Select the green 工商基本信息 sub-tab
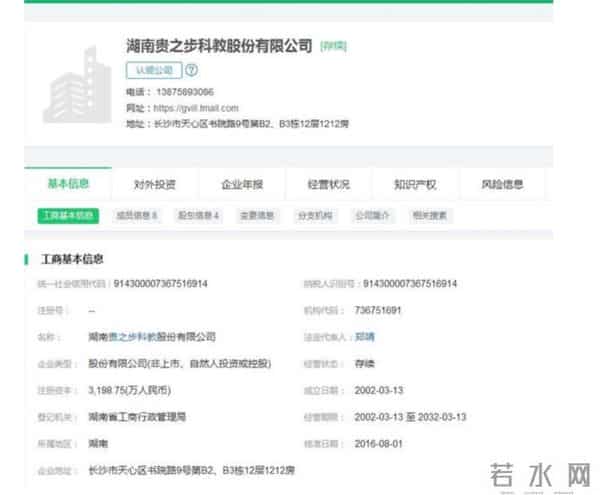Image resolution: width=600 pixels, height=495 pixels. point(68,216)
